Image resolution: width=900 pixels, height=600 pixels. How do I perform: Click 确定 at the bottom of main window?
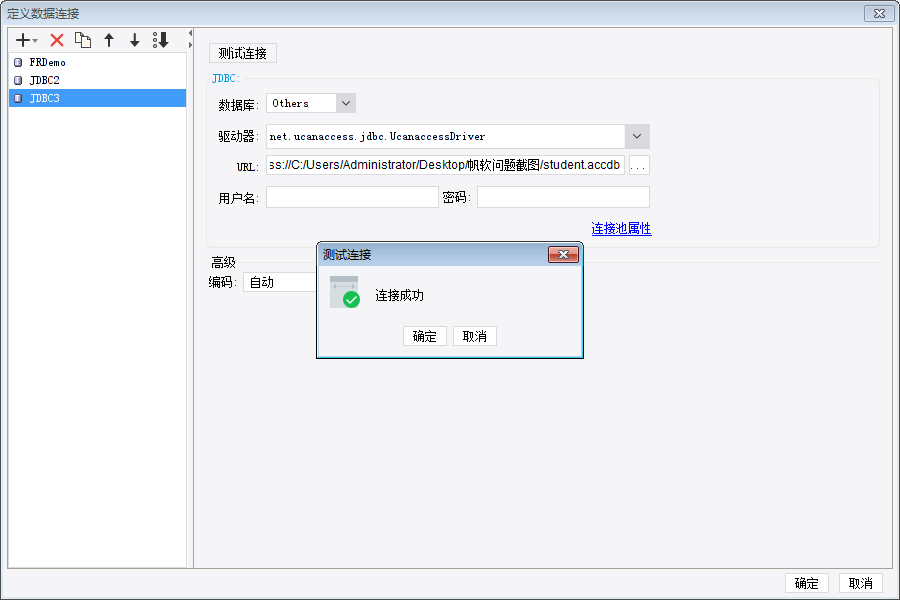point(807,583)
